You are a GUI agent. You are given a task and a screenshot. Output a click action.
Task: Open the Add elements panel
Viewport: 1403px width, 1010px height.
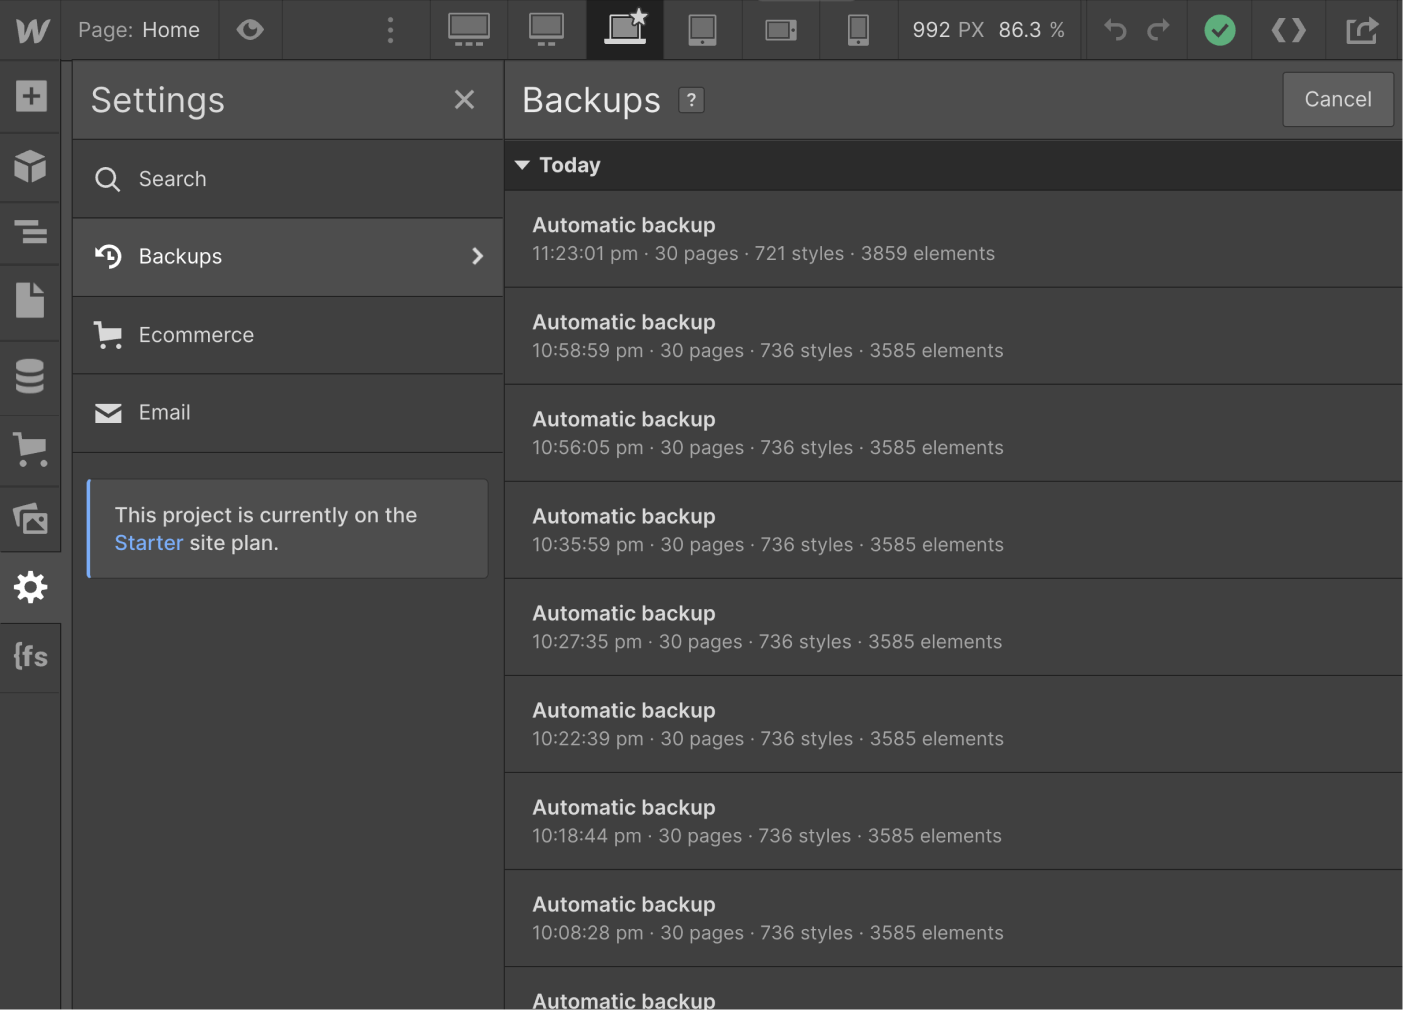click(x=31, y=96)
